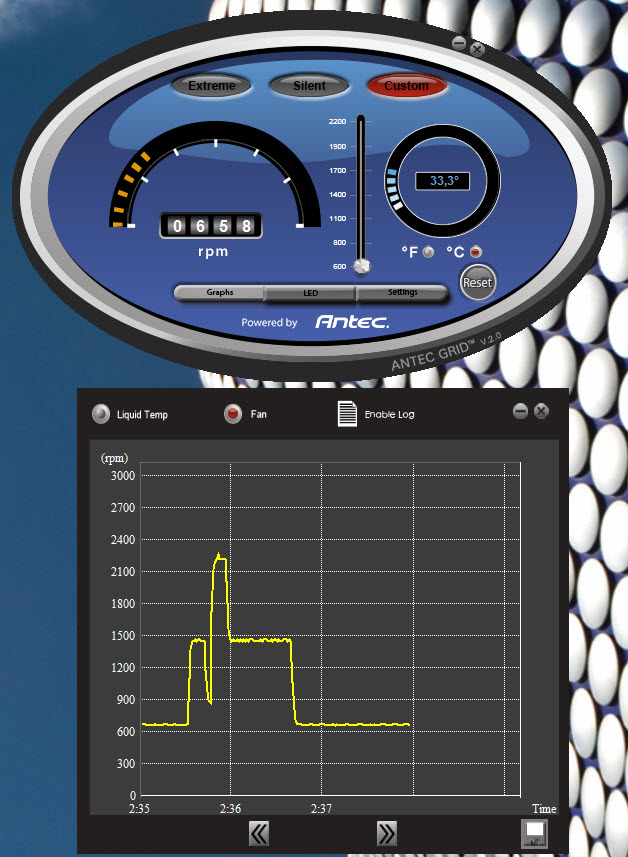Go back in graph timeline
Screen dimensions: 628x857
pos(259,833)
